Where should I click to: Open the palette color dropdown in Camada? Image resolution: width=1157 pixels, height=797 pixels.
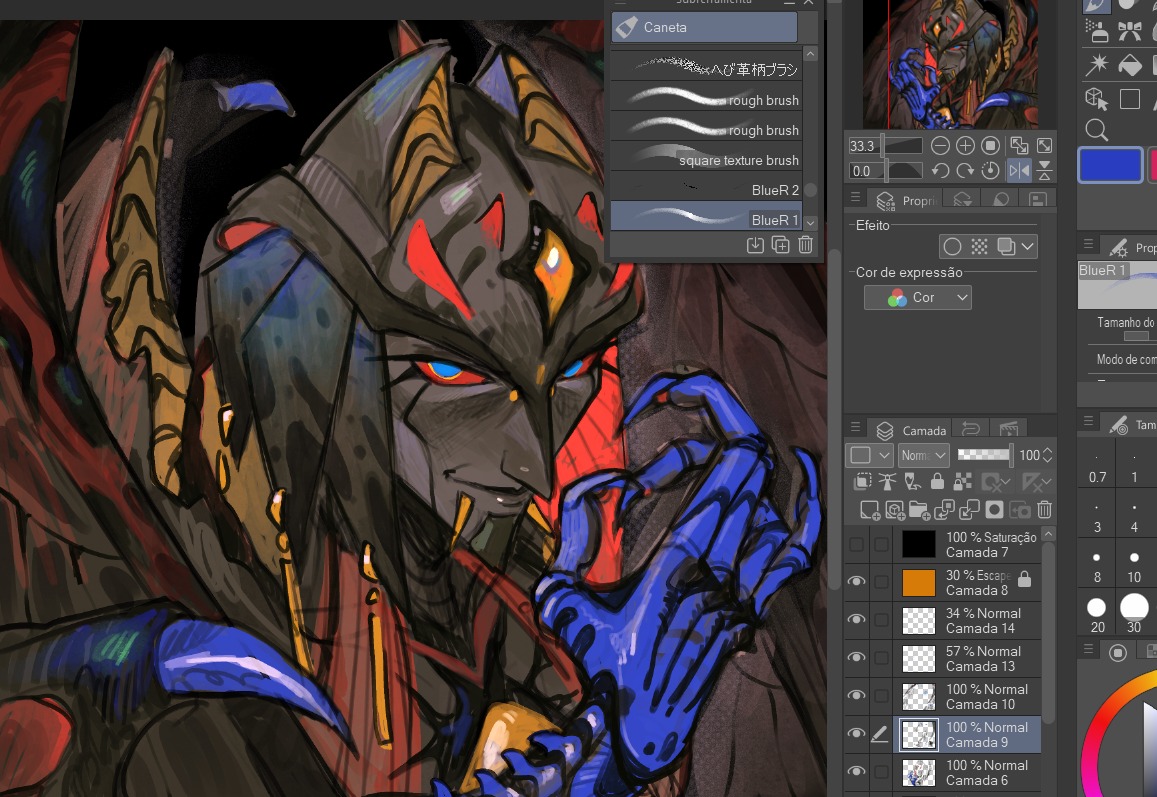click(x=869, y=455)
